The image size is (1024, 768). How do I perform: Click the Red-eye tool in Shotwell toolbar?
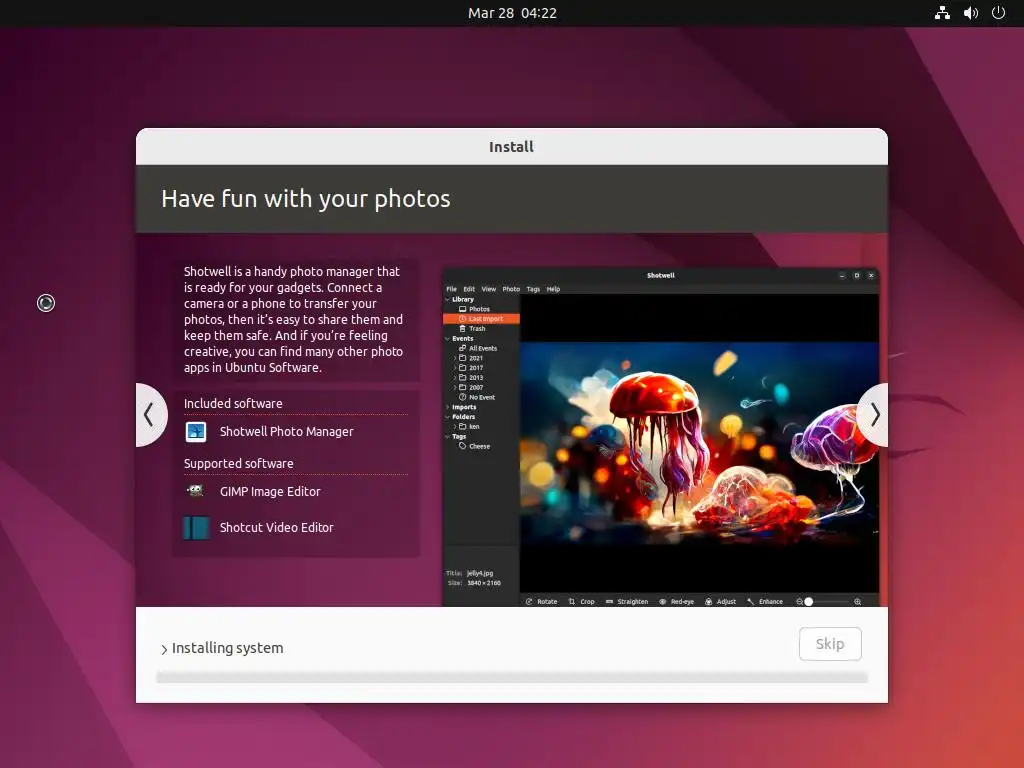tap(677, 601)
